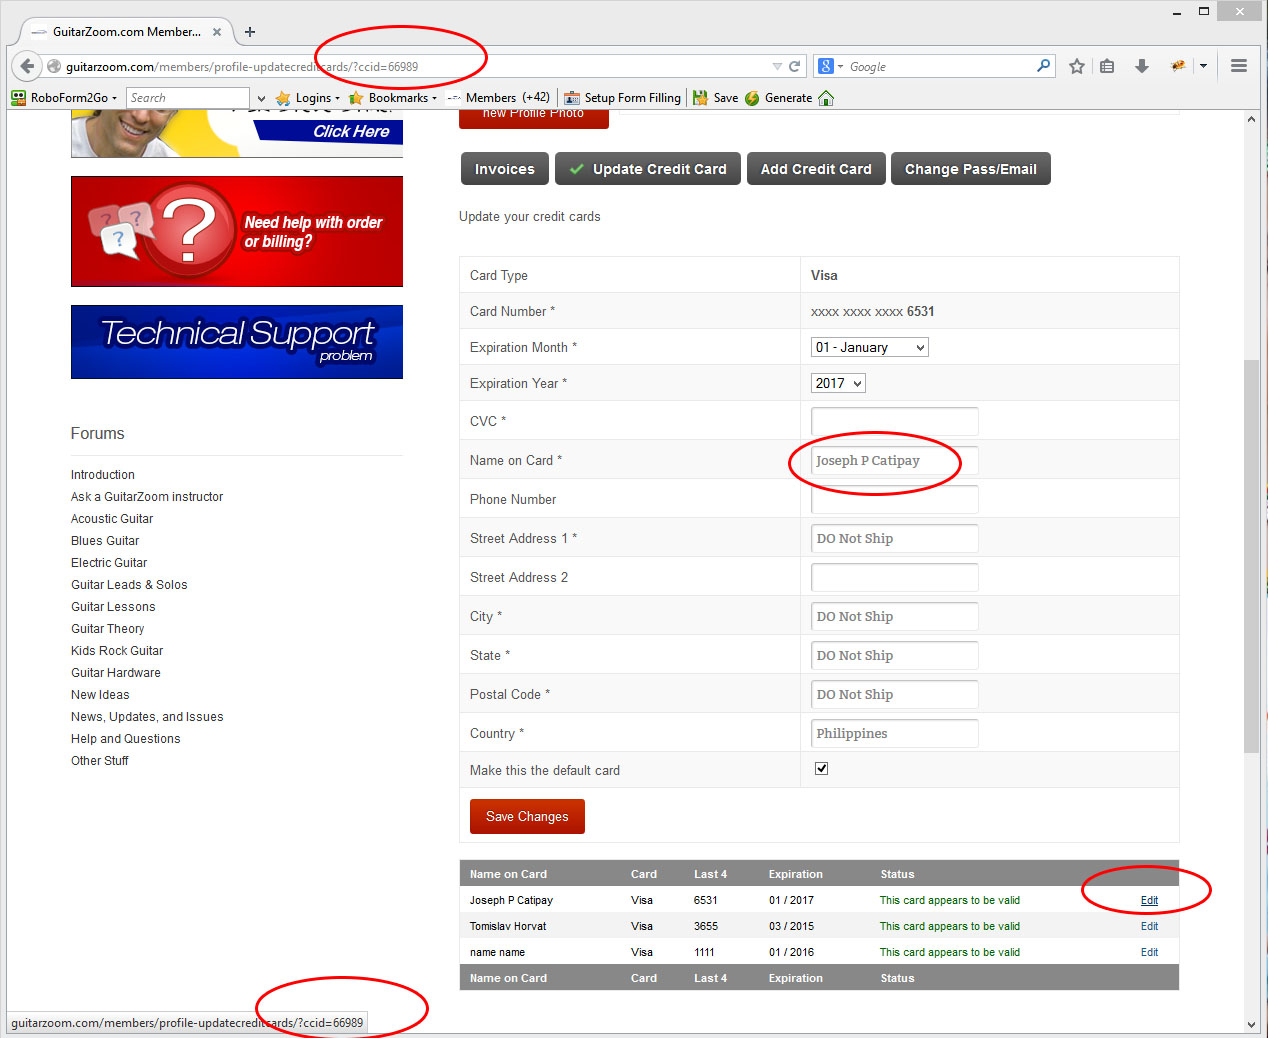Screen dimensions: 1268x1038
Task: Close the GuitarZoom.com tab
Action: pyautogui.click(x=217, y=32)
